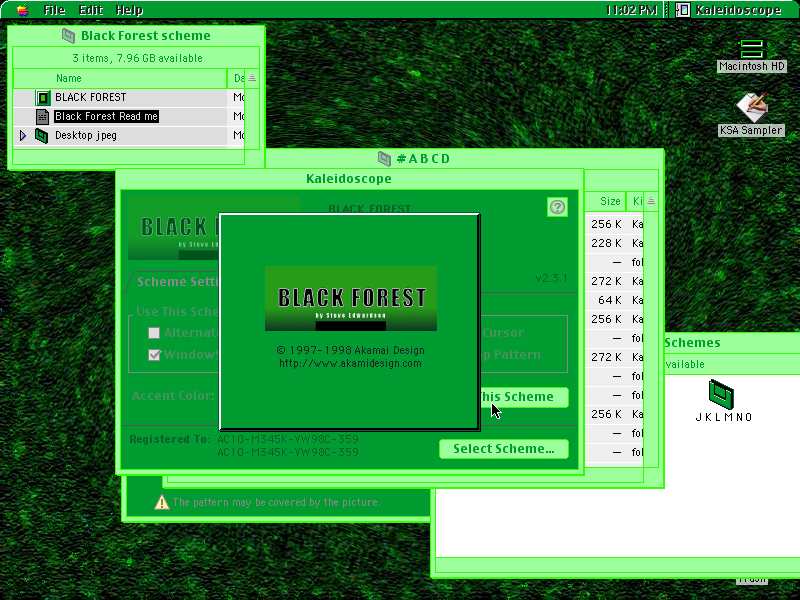
Task: Expand the Desktop jpeg folder triangle
Action: [x=22, y=136]
